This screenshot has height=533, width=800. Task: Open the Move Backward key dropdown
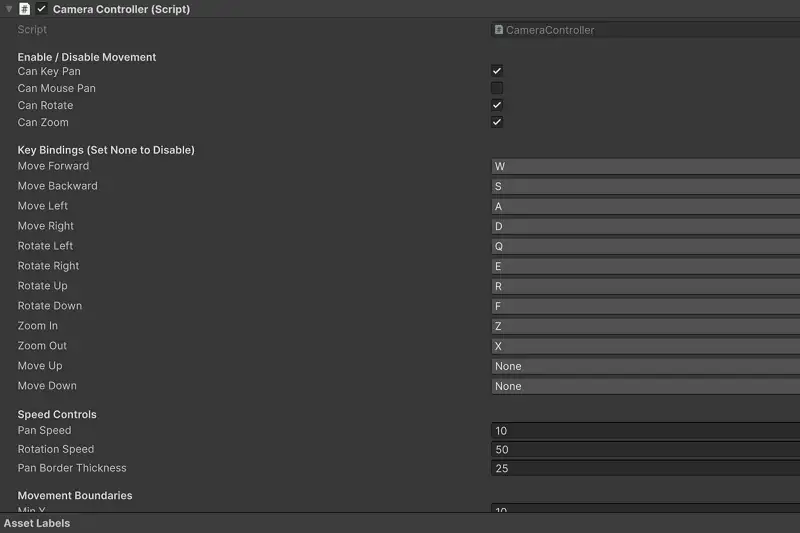(645, 186)
